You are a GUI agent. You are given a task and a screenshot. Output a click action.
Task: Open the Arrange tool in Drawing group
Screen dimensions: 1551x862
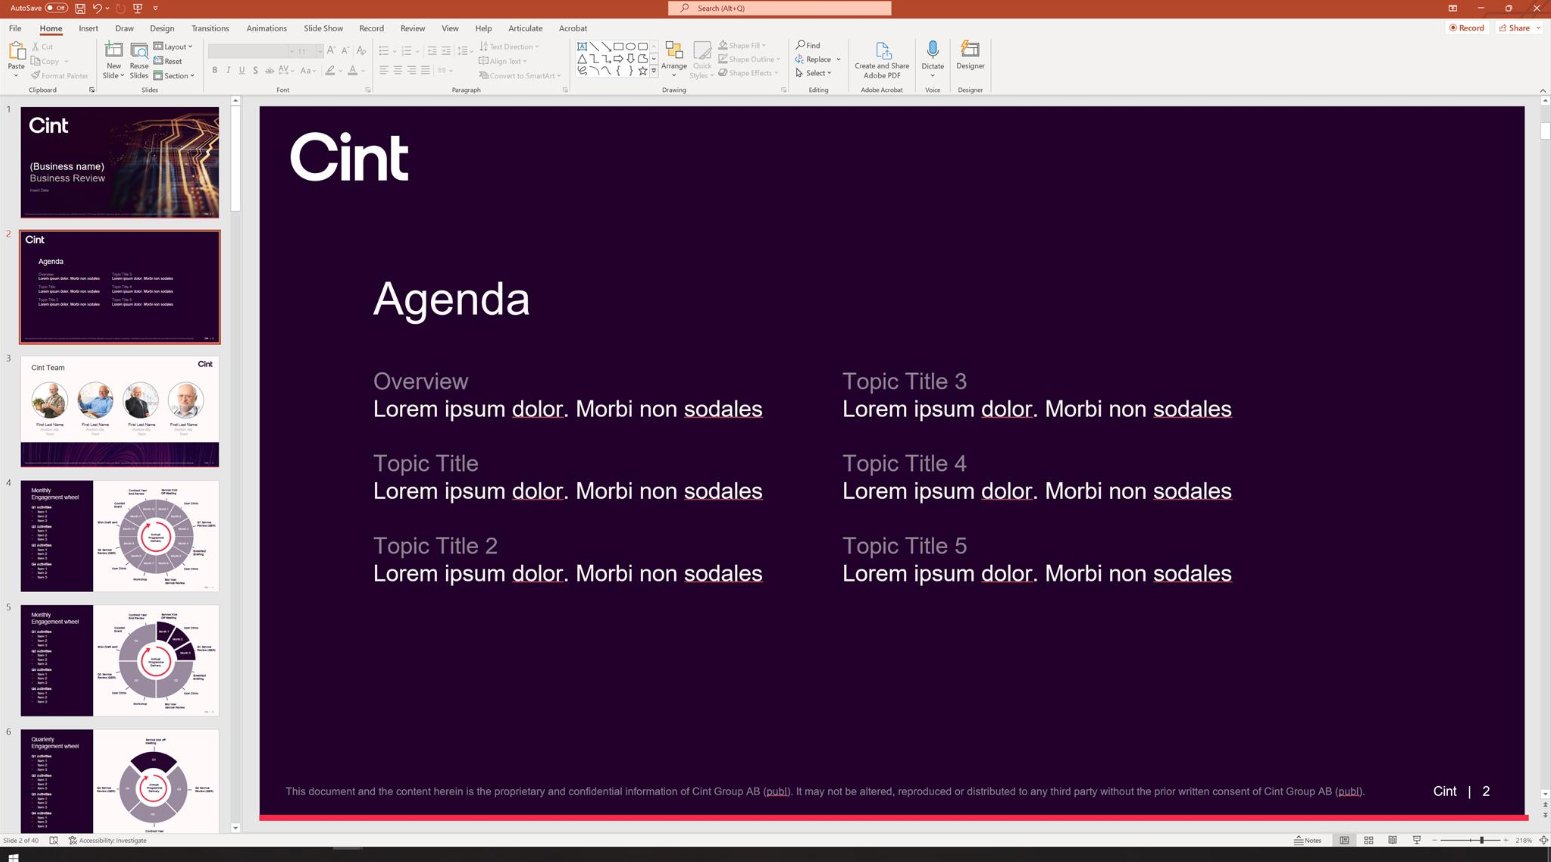tap(674, 59)
